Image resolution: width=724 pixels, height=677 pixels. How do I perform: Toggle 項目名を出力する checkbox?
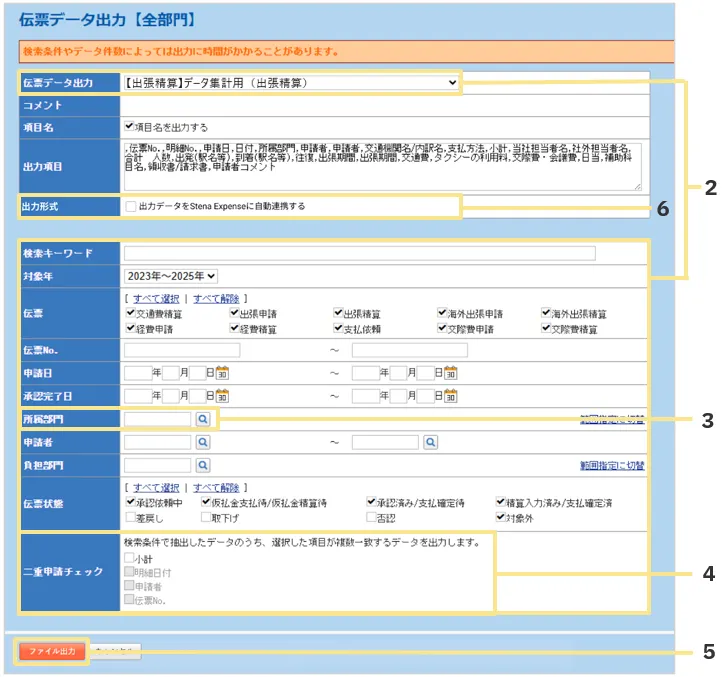pyautogui.click(x=130, y=127)
